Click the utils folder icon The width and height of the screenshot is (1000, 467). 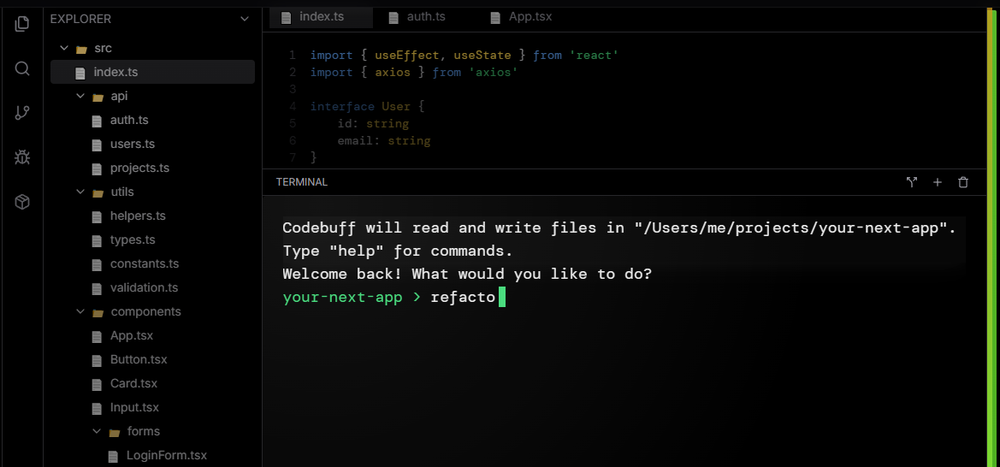tap(98, 193)
